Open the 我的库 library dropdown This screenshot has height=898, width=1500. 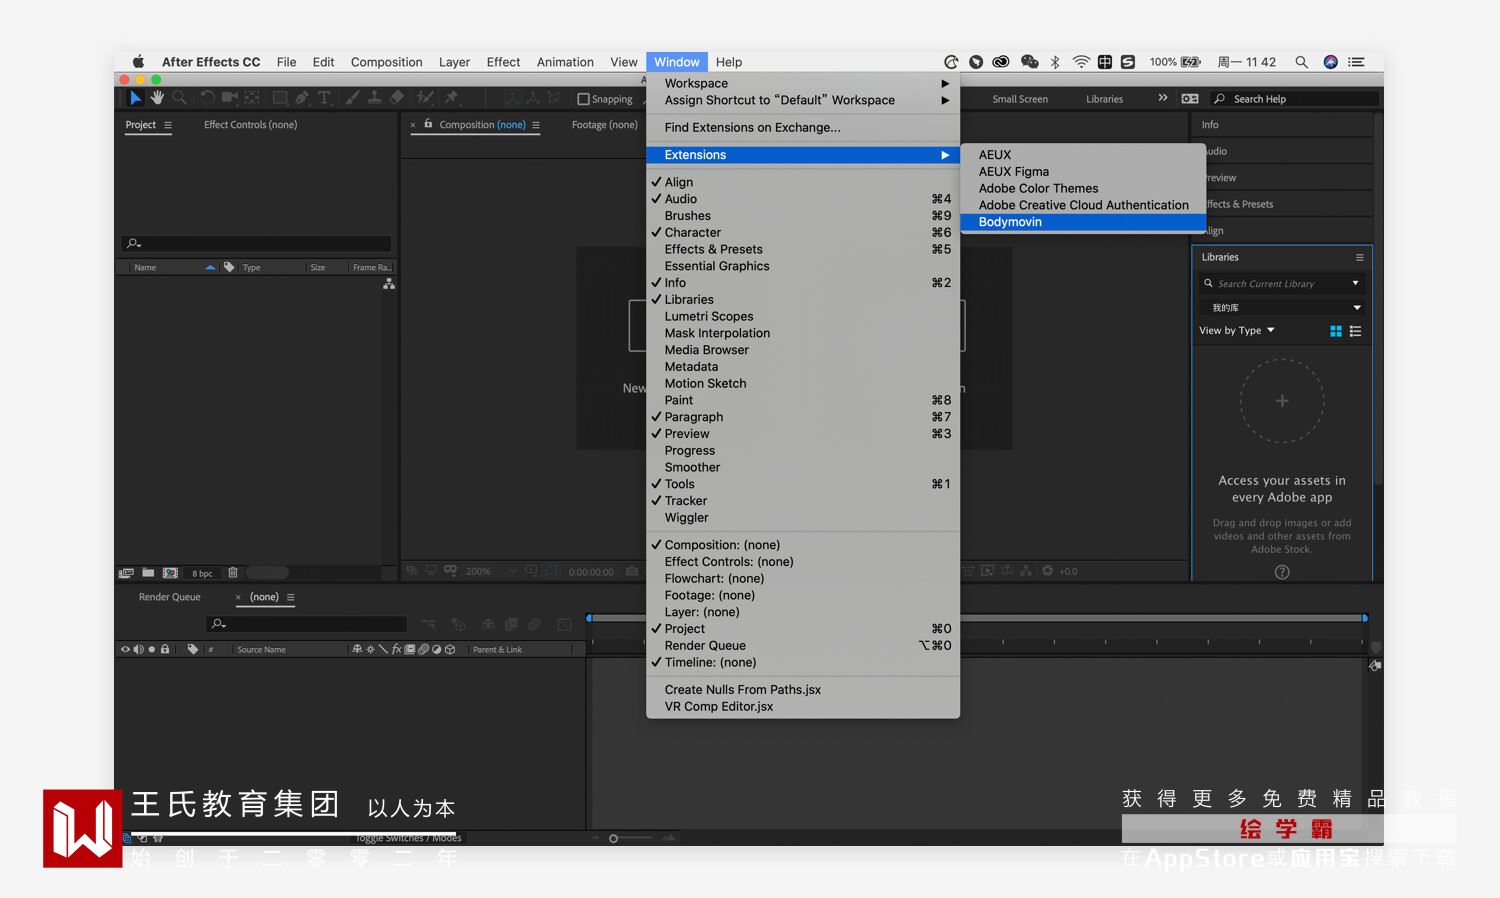point(1282,307)
